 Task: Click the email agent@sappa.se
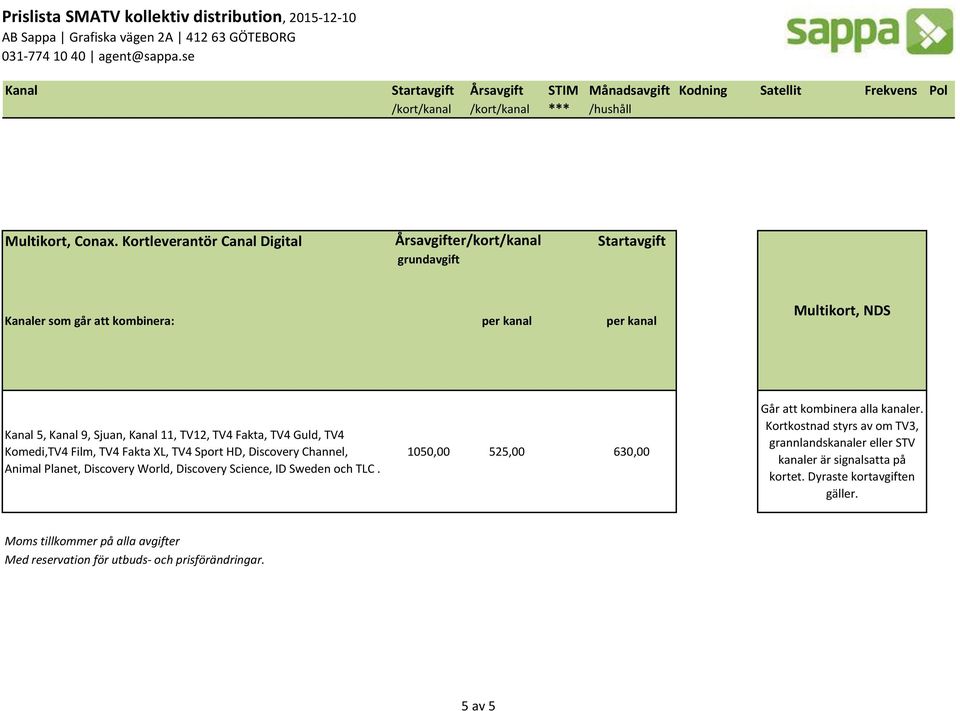pyautogui.click(x=146, y=56)
